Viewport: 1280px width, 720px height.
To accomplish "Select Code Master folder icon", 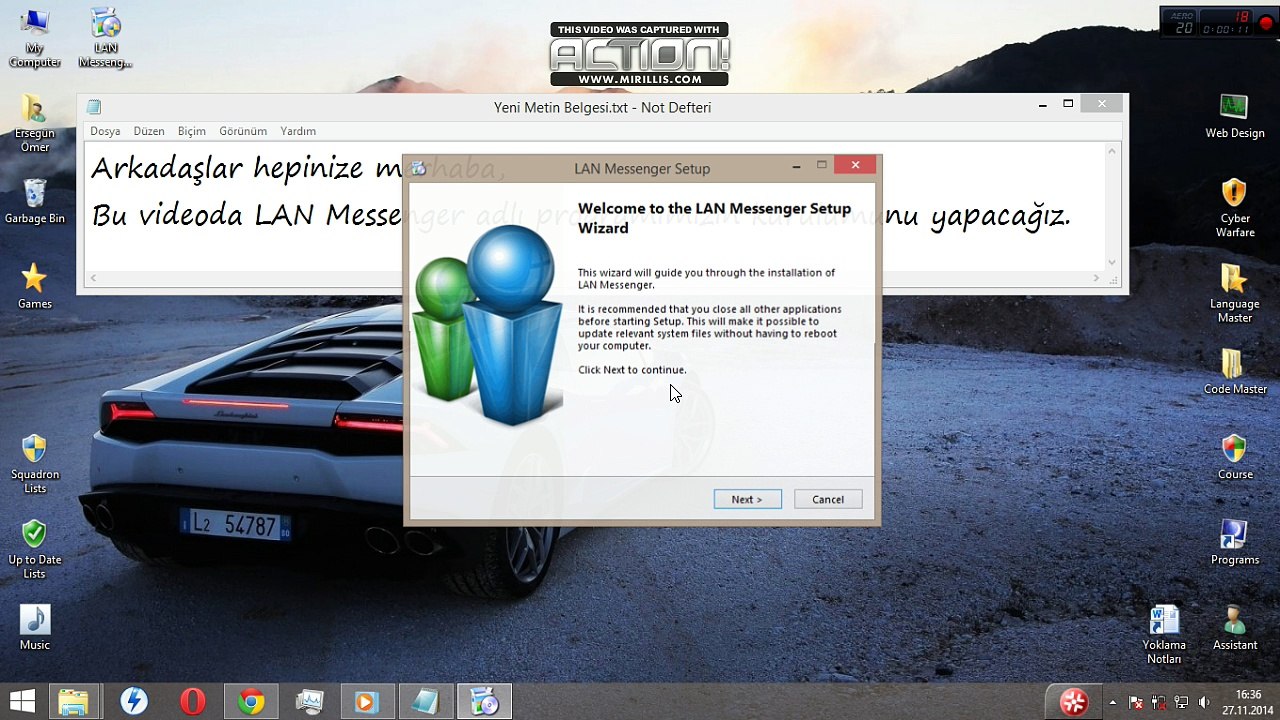I will [1235, 372].
